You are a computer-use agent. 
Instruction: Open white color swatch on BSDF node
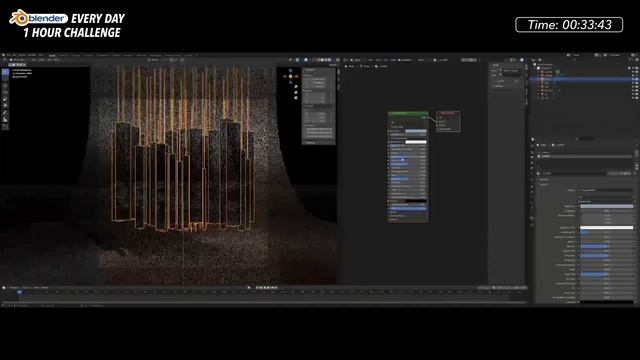[416, 142]
